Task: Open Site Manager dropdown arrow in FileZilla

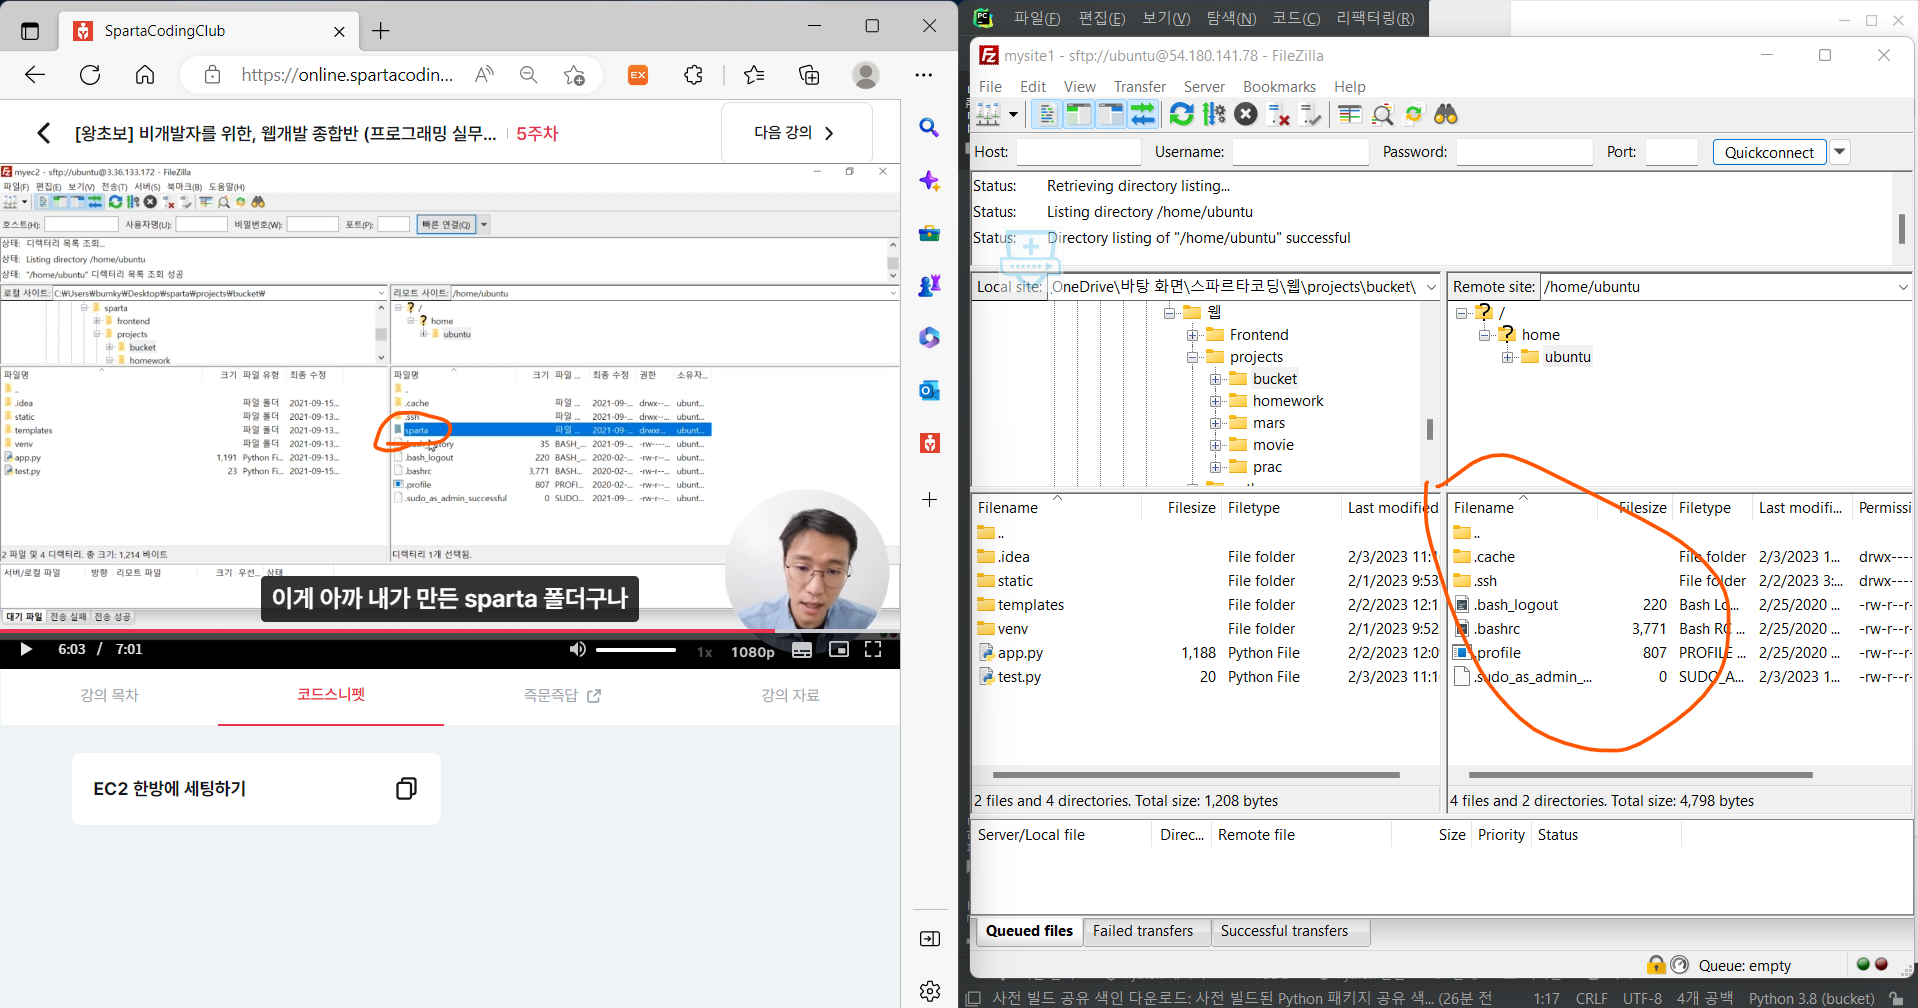Action: (1013, 115)
